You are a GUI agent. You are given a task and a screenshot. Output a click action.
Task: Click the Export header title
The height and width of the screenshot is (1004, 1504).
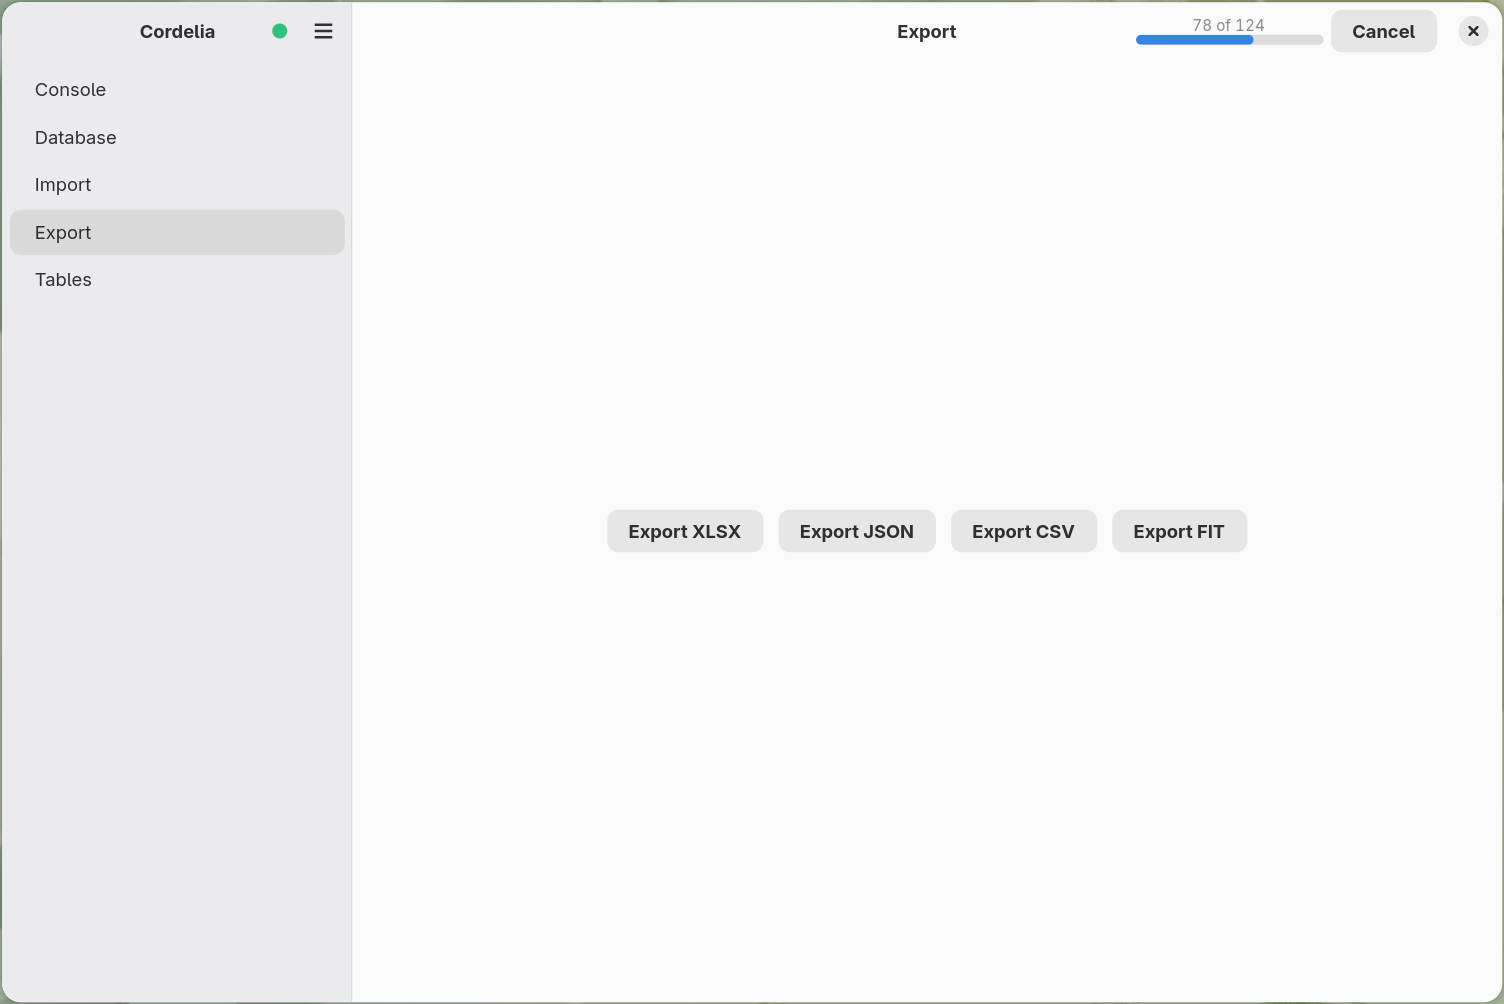tap(926, 31)
